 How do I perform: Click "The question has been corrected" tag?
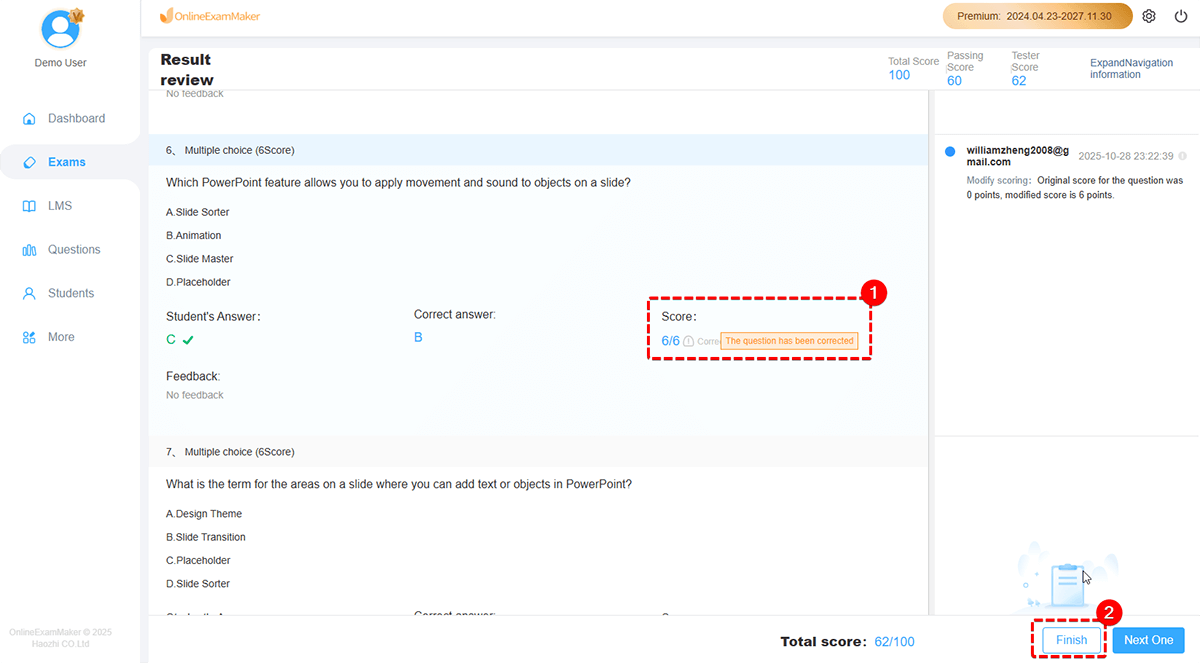point(789,341)
